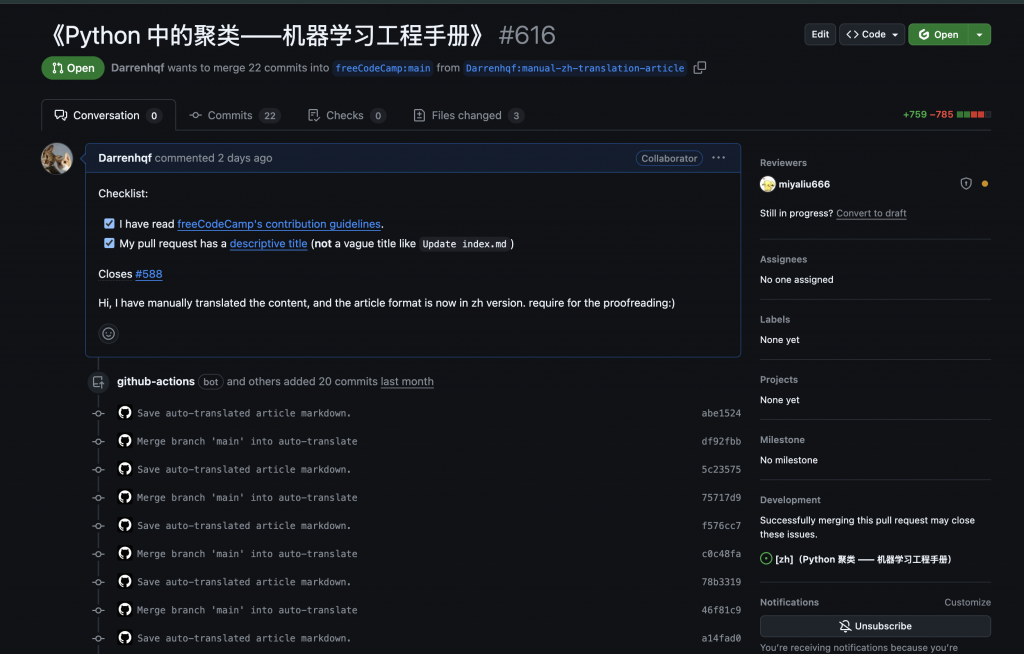Switch to the Commits tab
1024x654 pixels.
(x=235, y=116)
